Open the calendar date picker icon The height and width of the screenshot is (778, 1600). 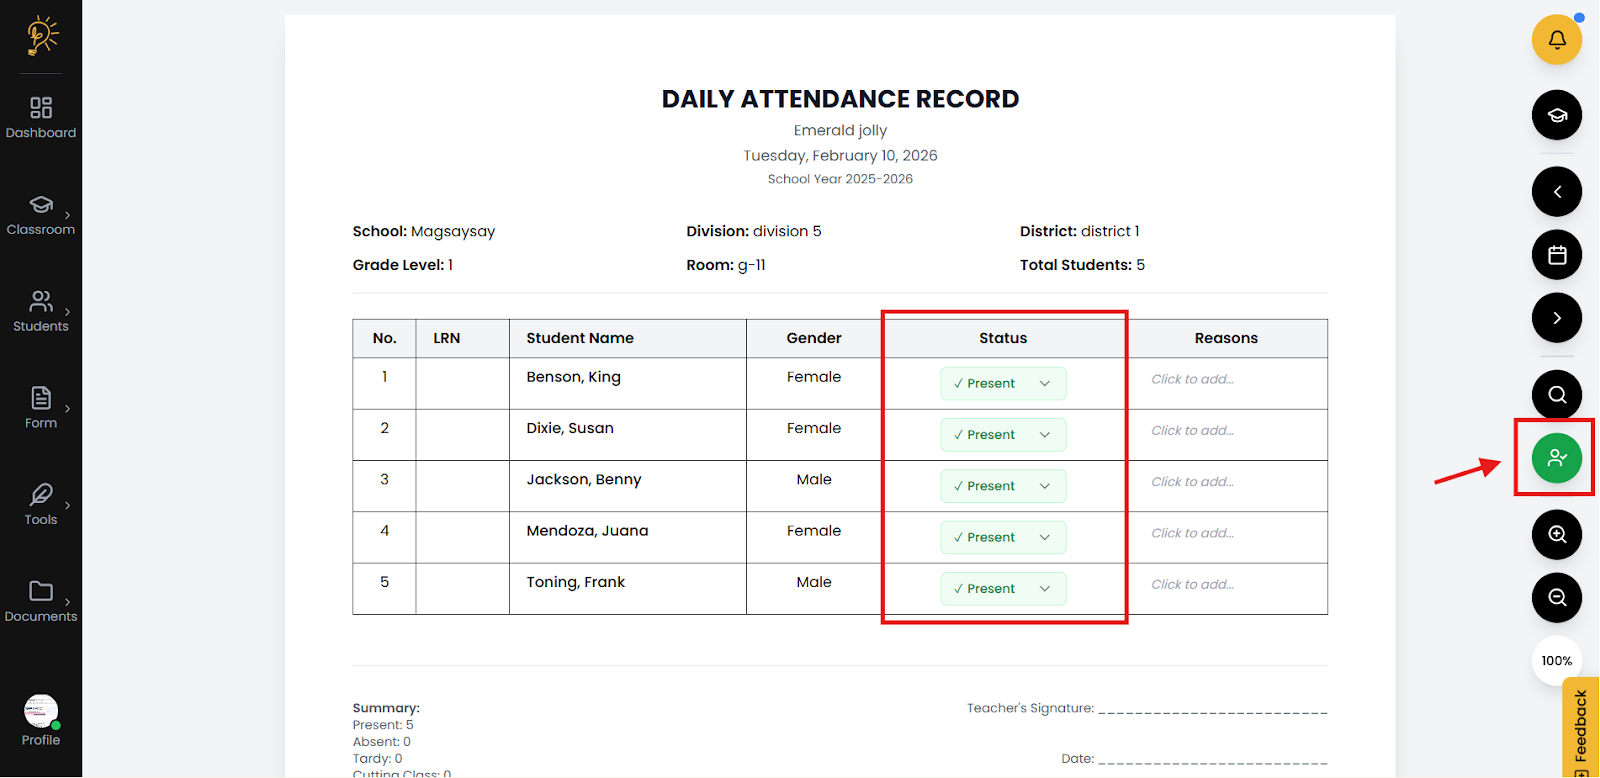click(x=1557, y=255)
